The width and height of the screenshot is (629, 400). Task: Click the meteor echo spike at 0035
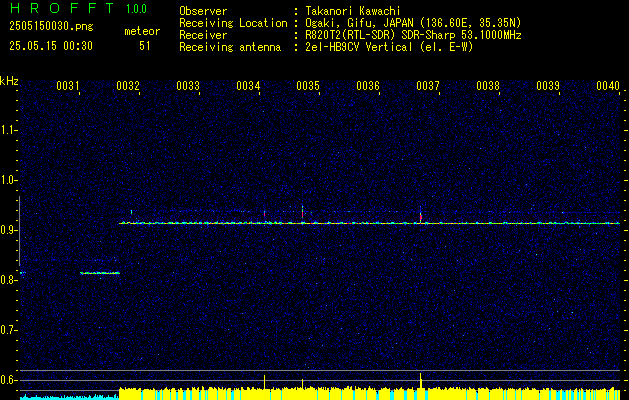point(302,212)
